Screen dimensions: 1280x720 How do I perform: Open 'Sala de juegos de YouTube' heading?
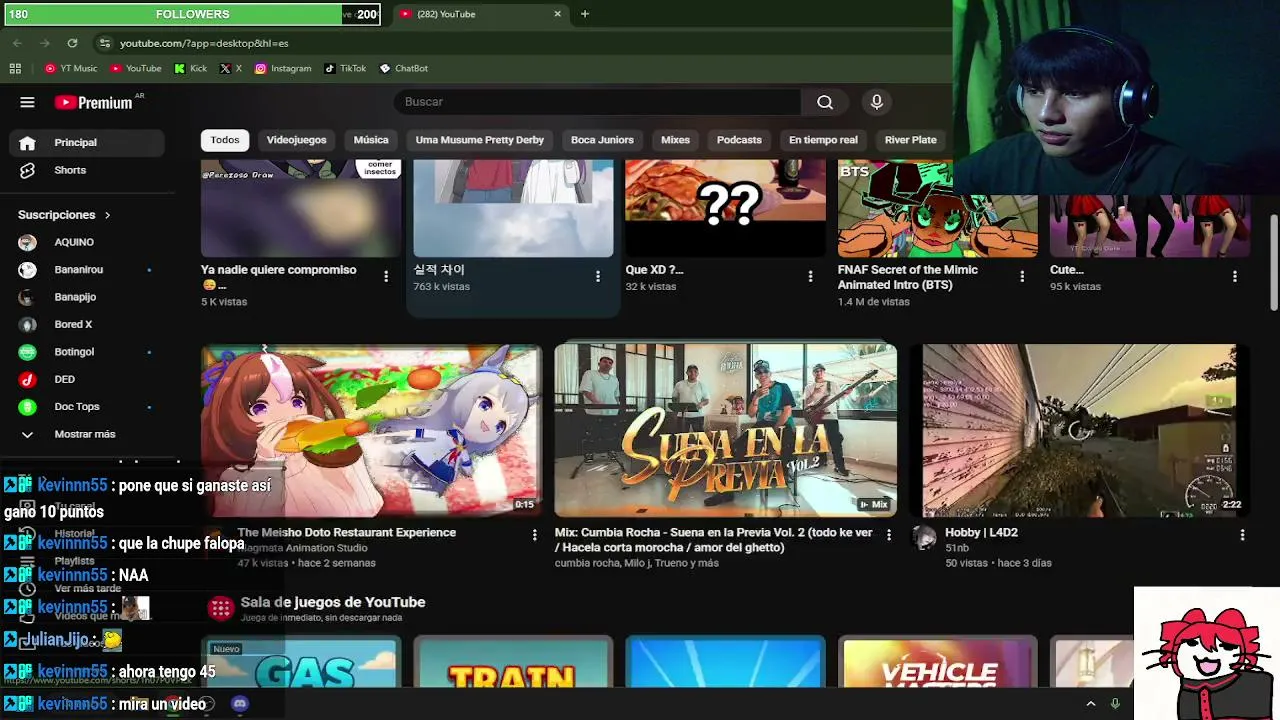[x=333, y=602]
